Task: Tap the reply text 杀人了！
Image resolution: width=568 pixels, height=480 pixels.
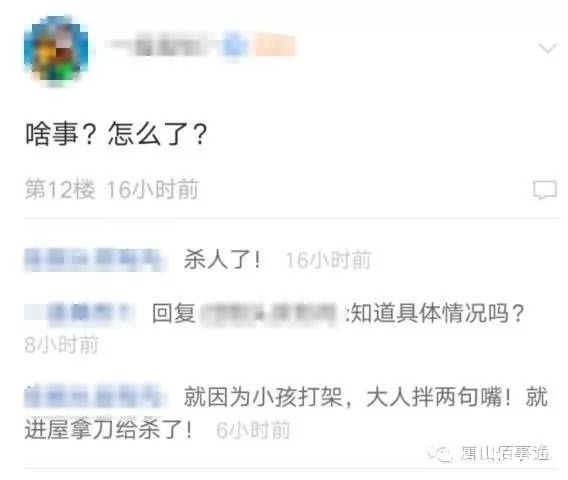Action: pyautogui.click(x=222, y=260)
